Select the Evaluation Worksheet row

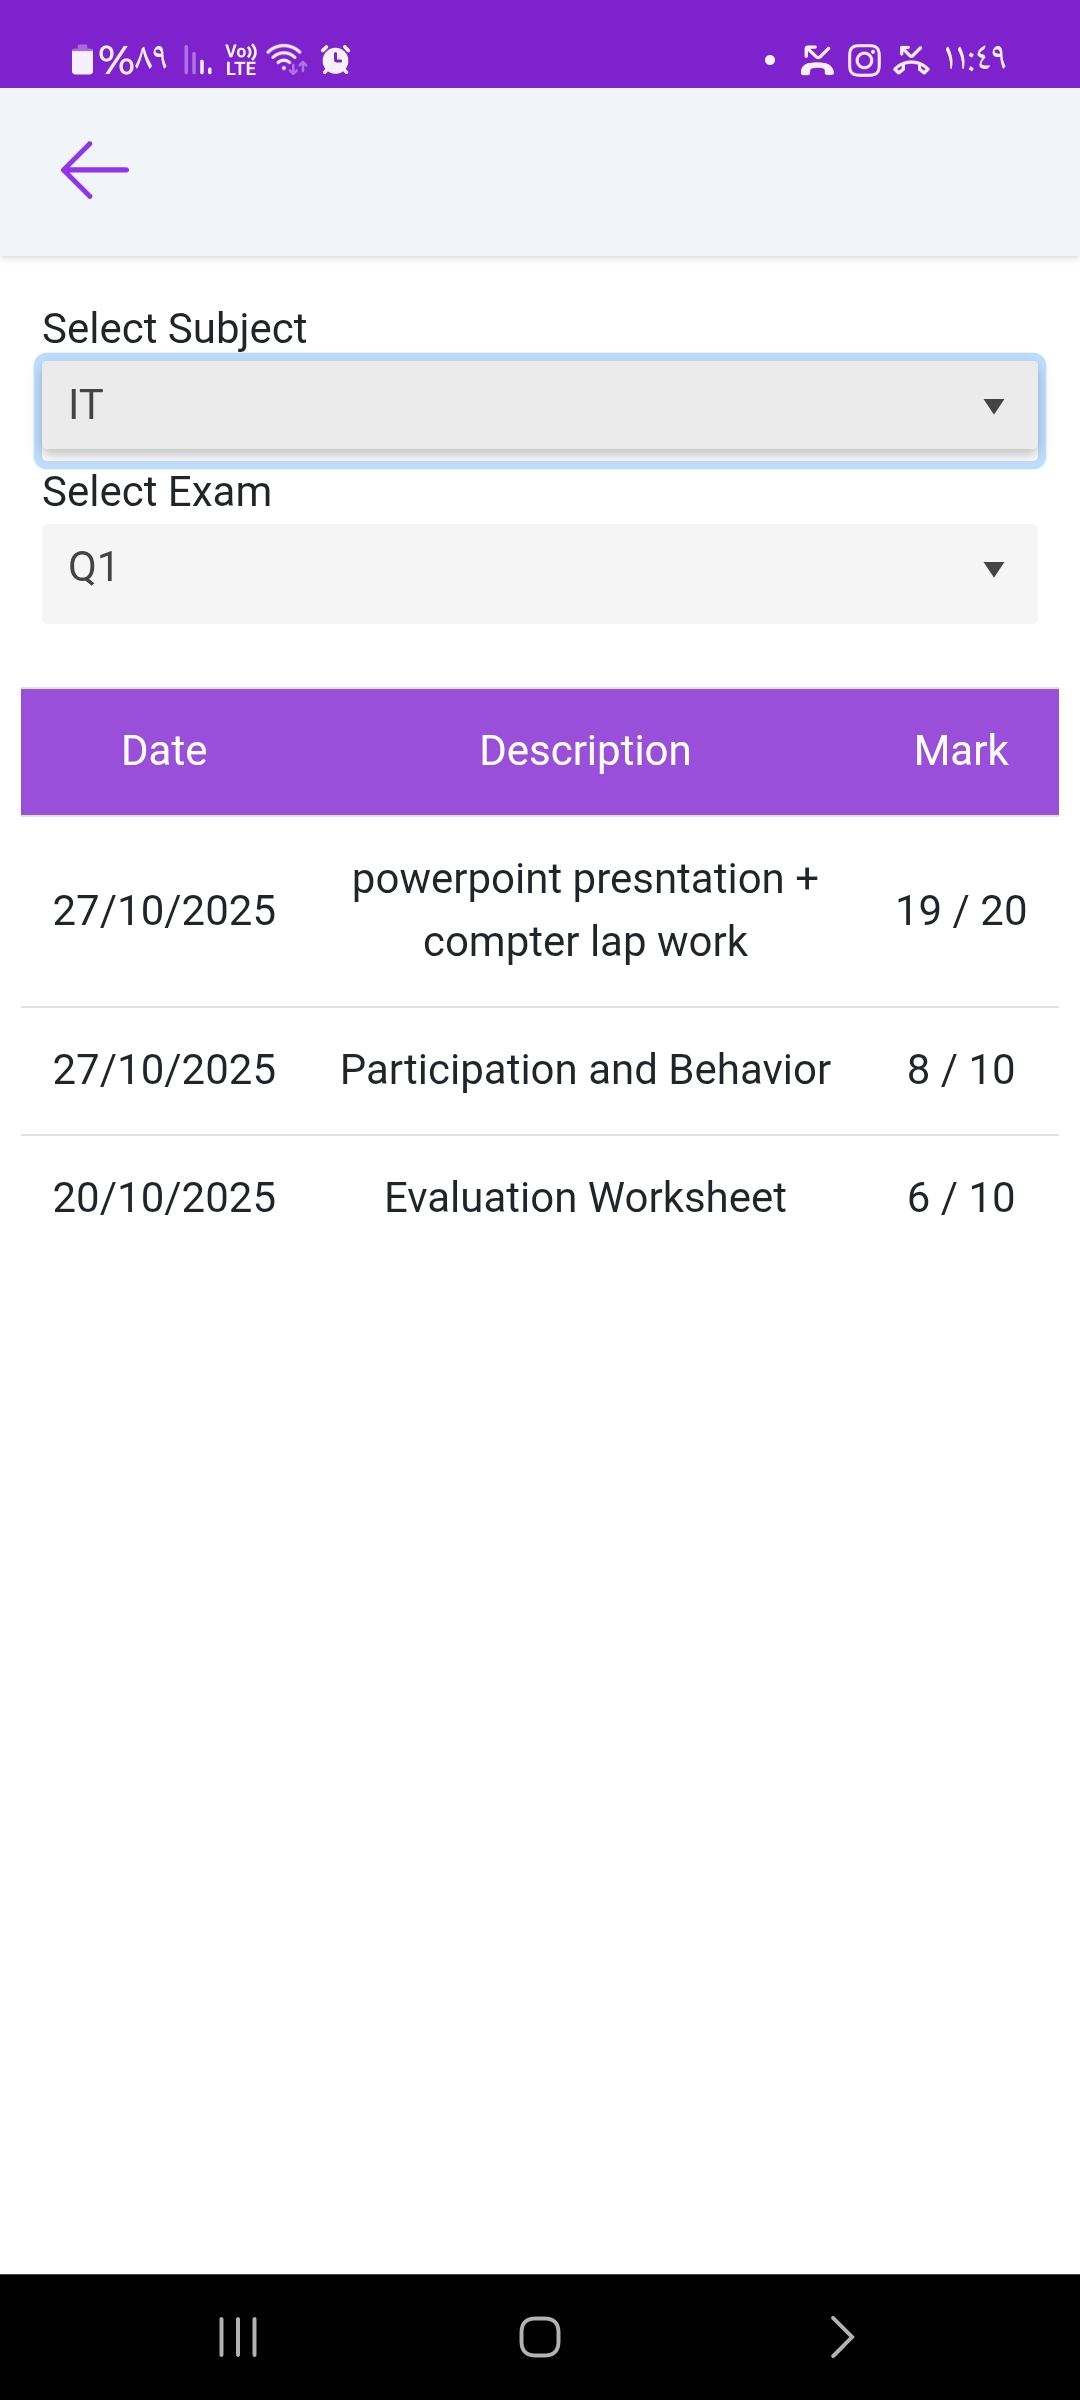coord(585,1198)
